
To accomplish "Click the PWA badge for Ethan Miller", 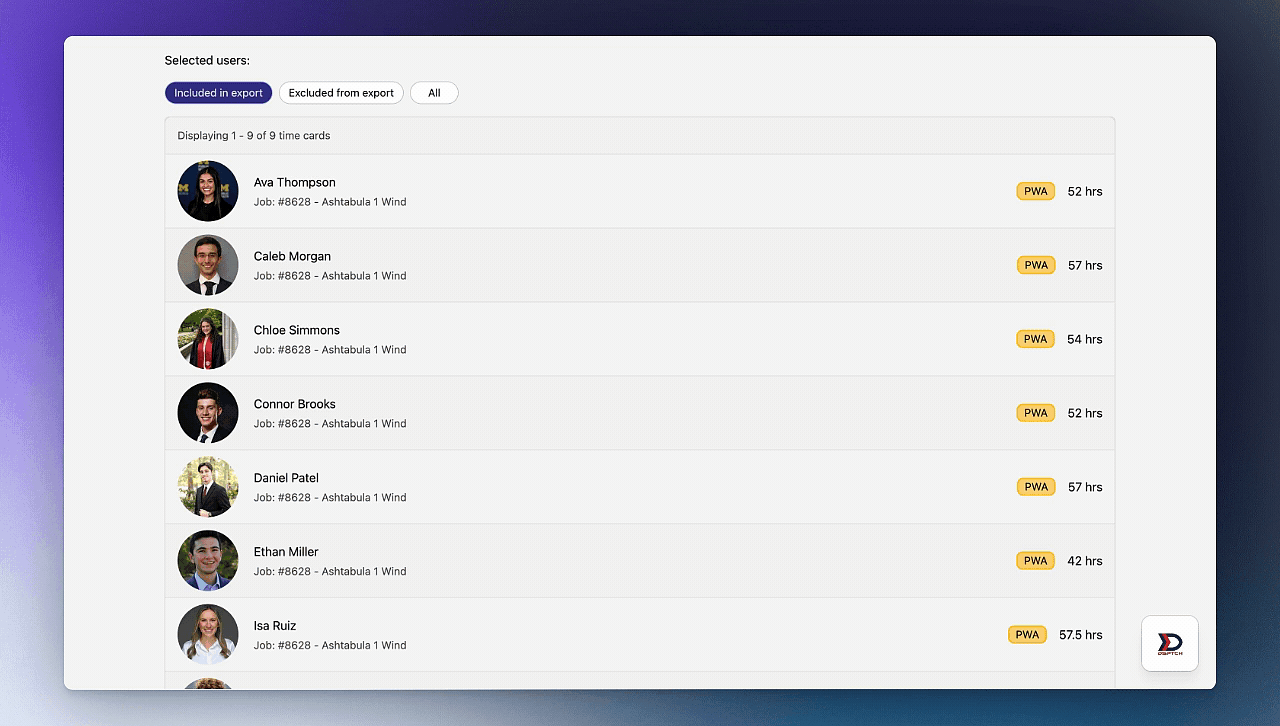I will coord(1036,561).
